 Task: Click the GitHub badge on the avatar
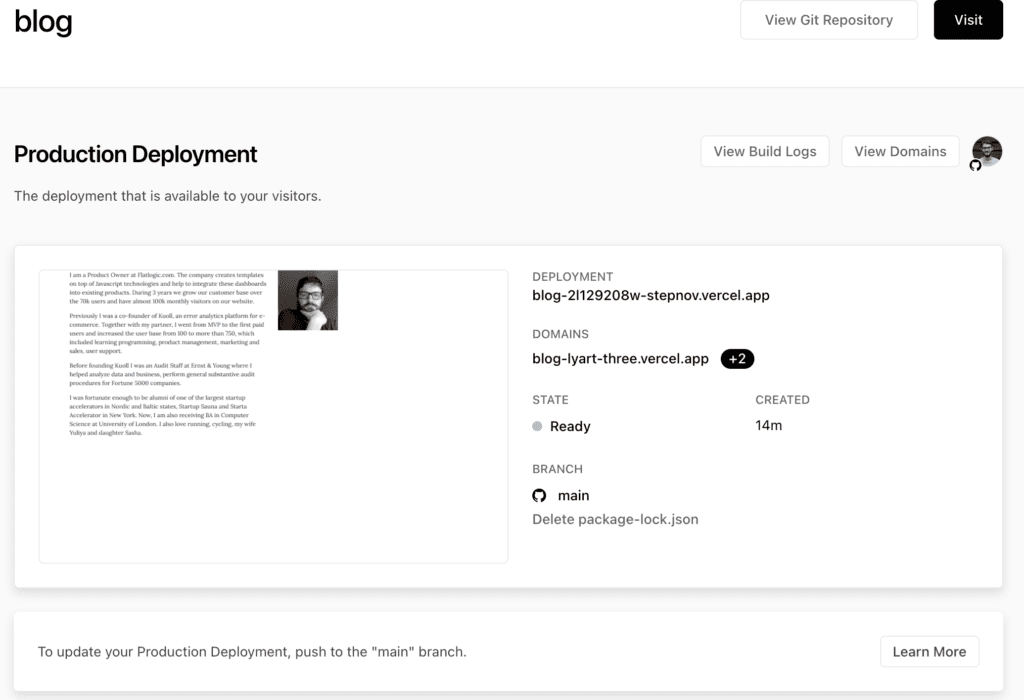975,166
